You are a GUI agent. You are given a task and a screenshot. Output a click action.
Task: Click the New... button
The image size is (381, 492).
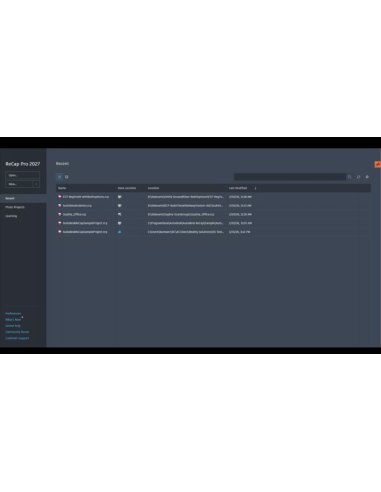pyautogui.click(x=19, y=184)
